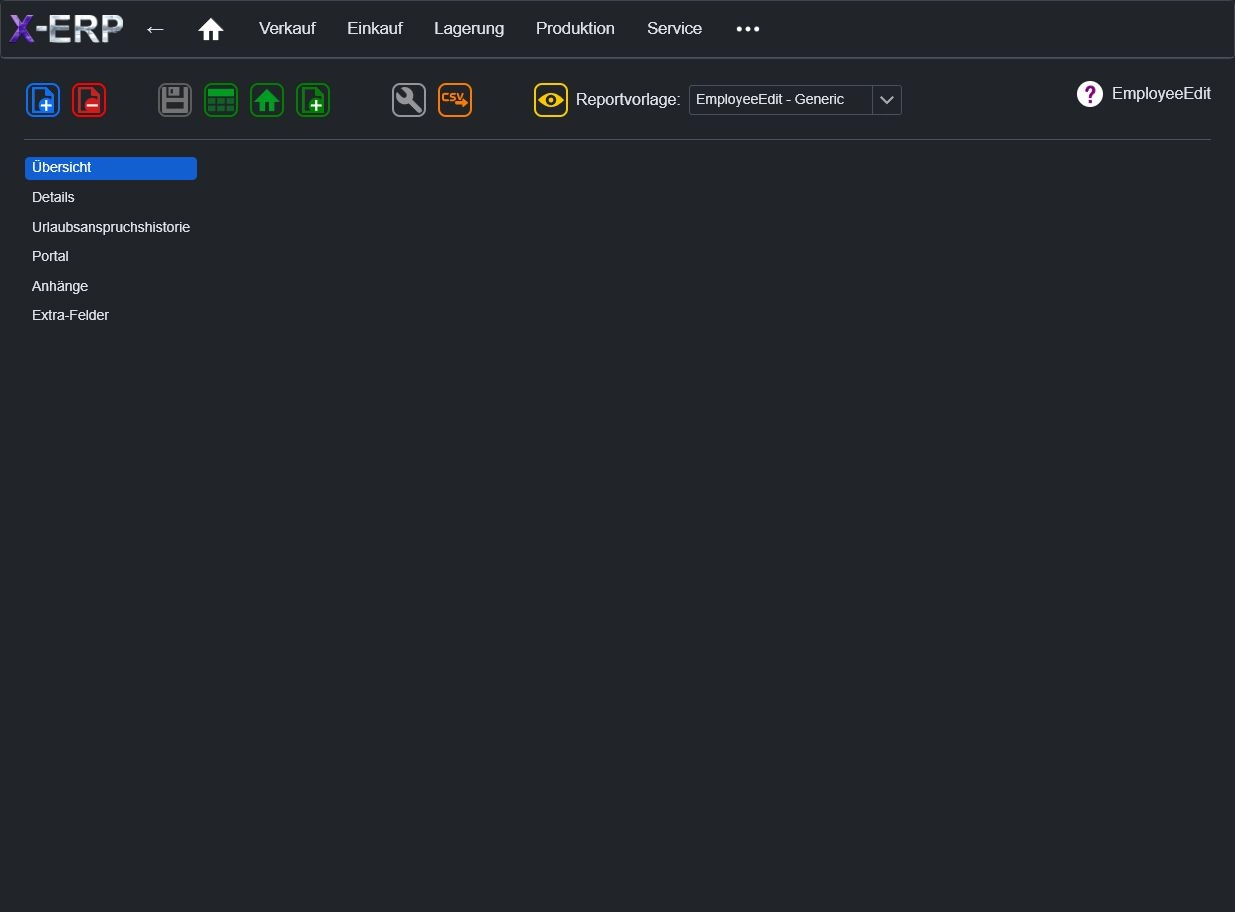Click the green add document icon
This screenshot has height=912, width=1235.
pos(313,100)
